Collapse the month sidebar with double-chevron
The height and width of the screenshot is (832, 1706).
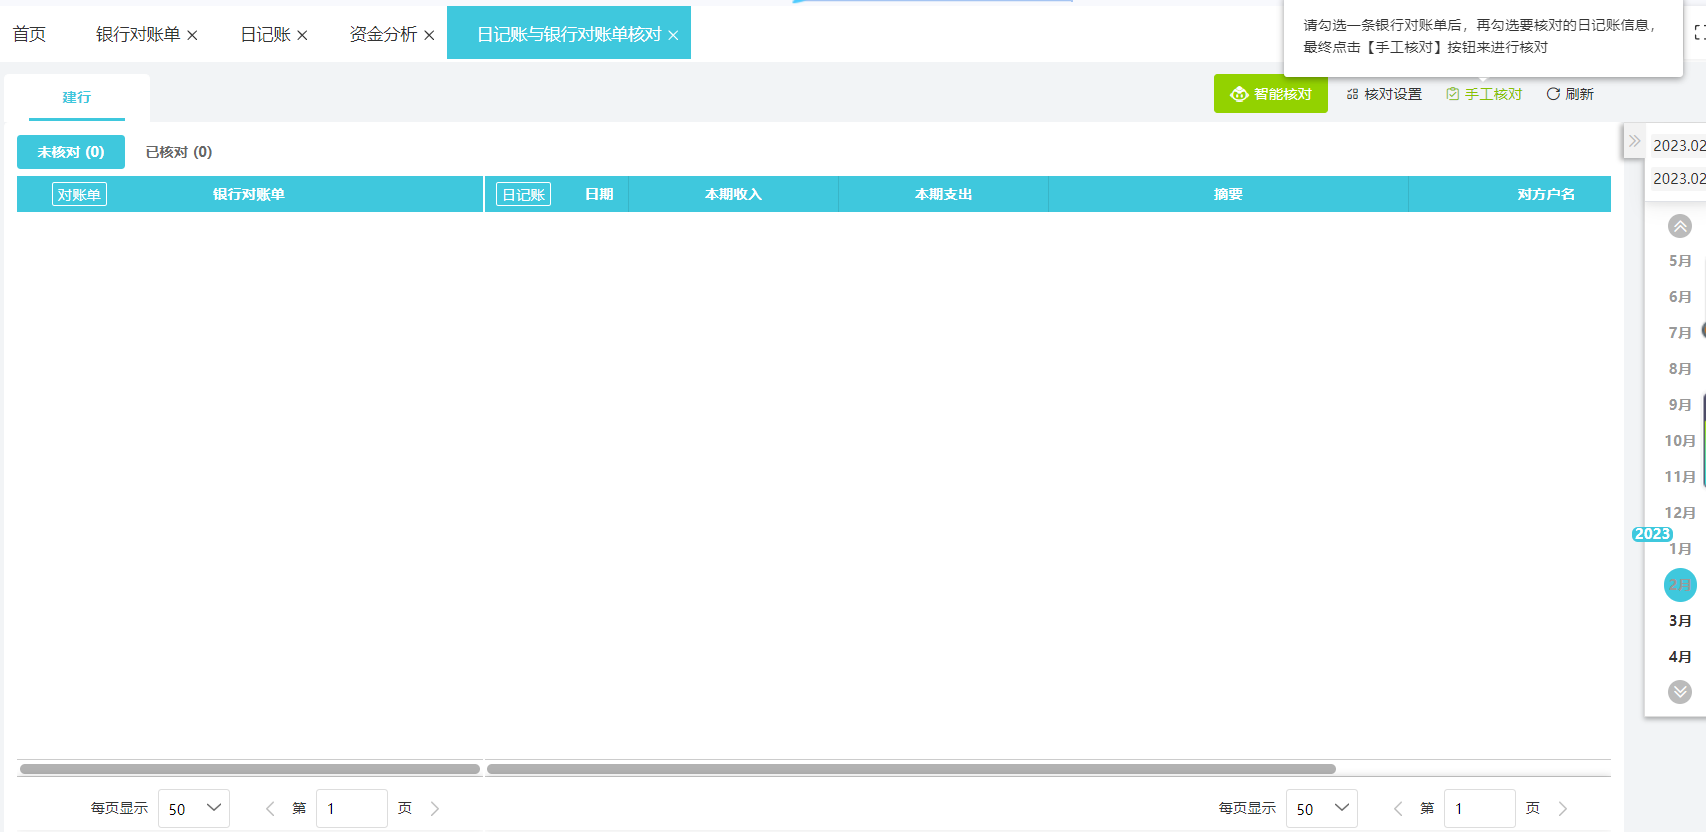coord(1634,141)
